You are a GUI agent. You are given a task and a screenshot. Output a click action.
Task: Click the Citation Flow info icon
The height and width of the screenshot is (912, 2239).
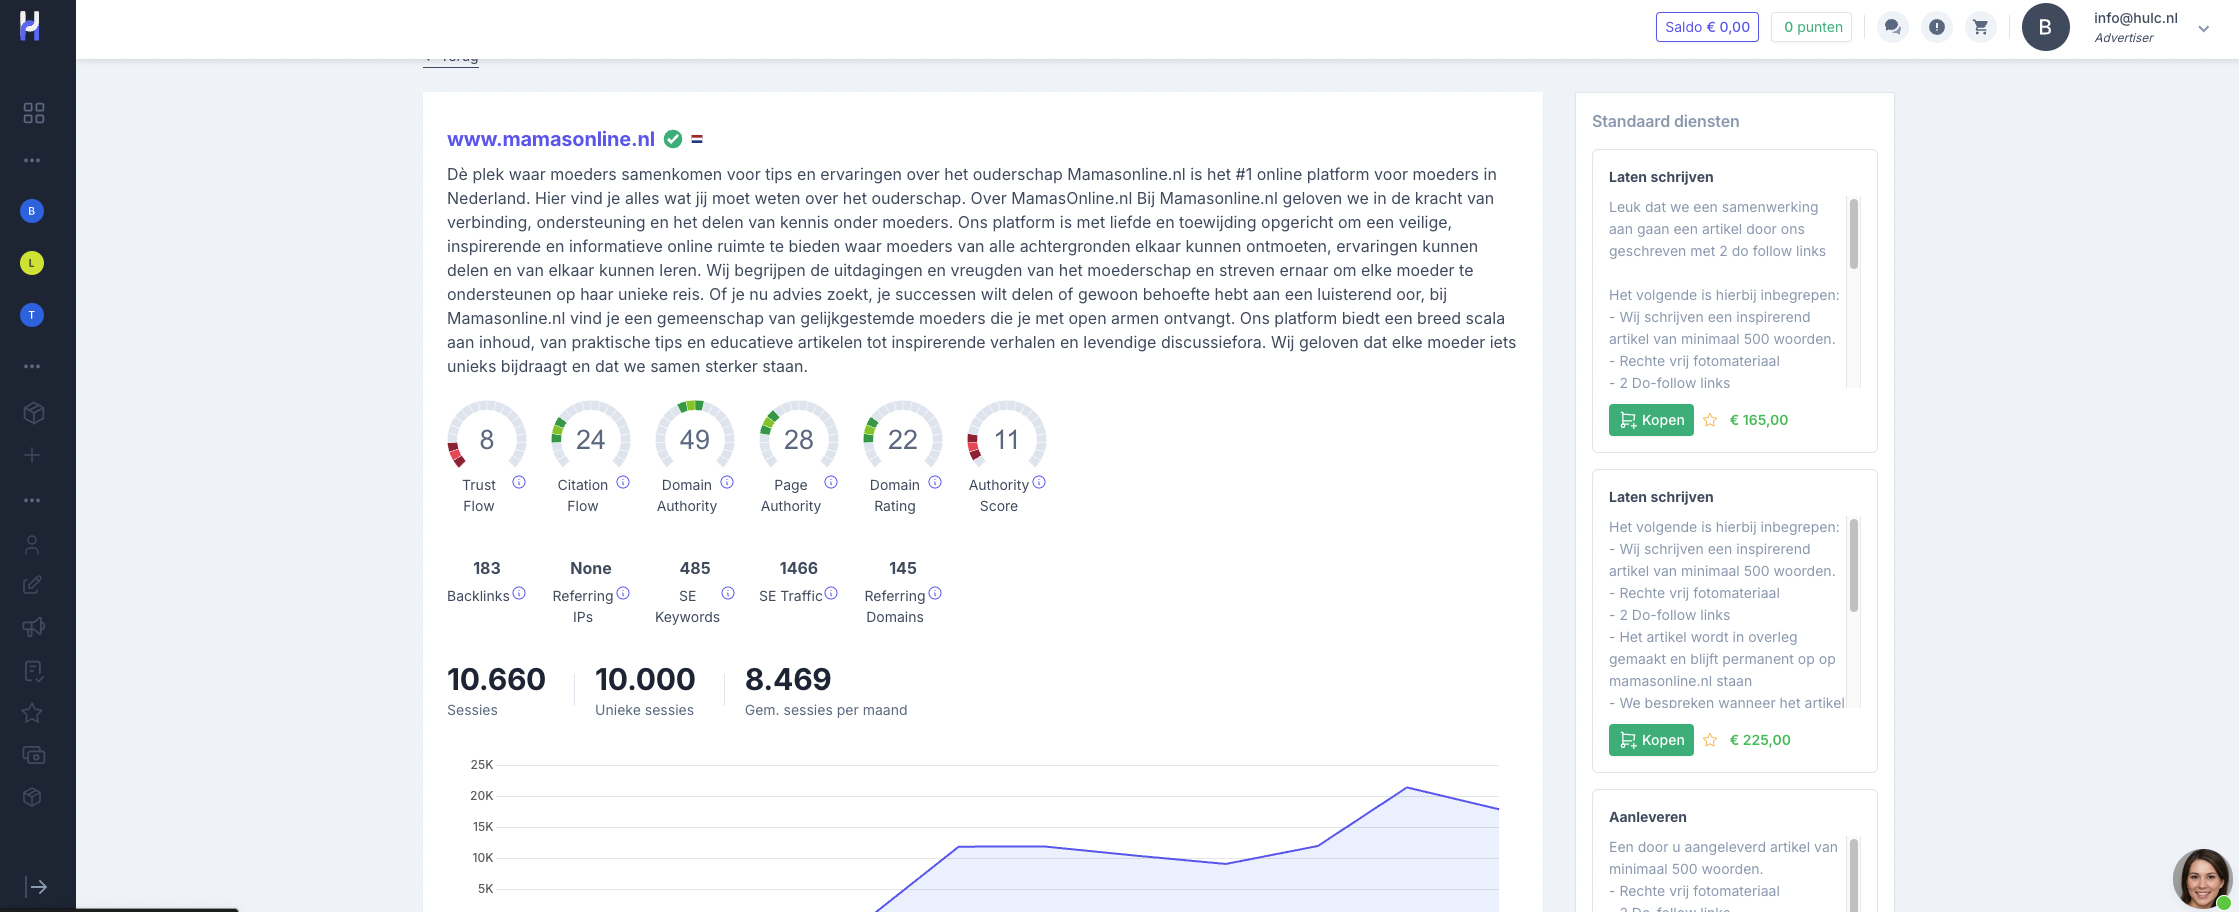tap(623, 482)
